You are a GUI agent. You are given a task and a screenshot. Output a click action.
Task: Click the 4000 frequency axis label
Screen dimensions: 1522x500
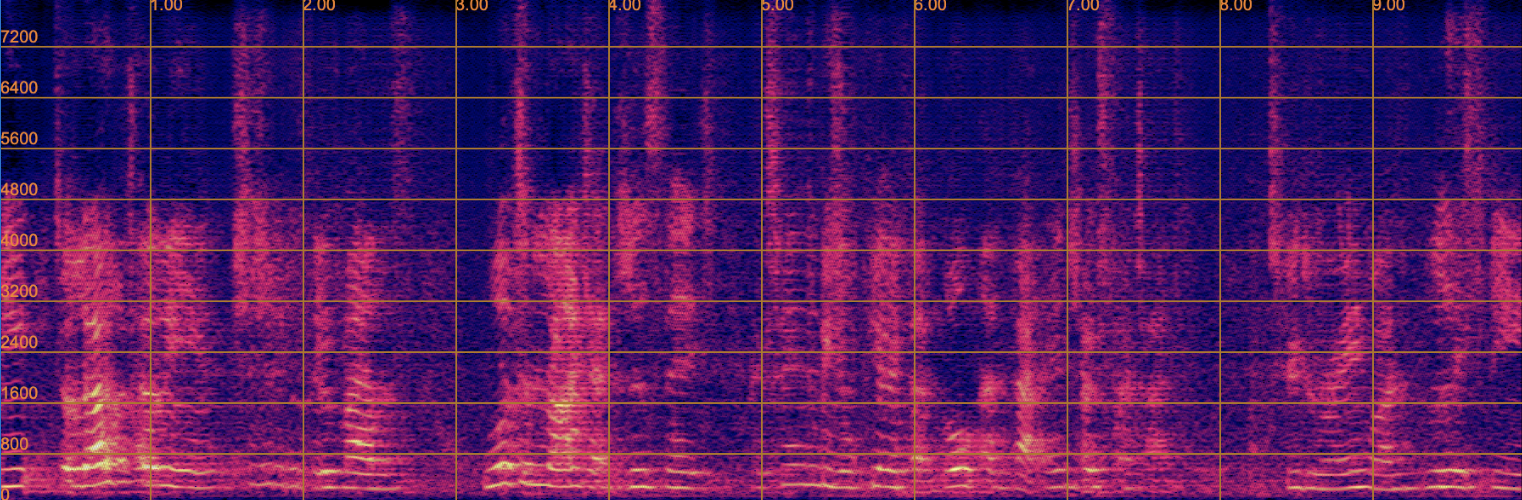tap(19, 240)
